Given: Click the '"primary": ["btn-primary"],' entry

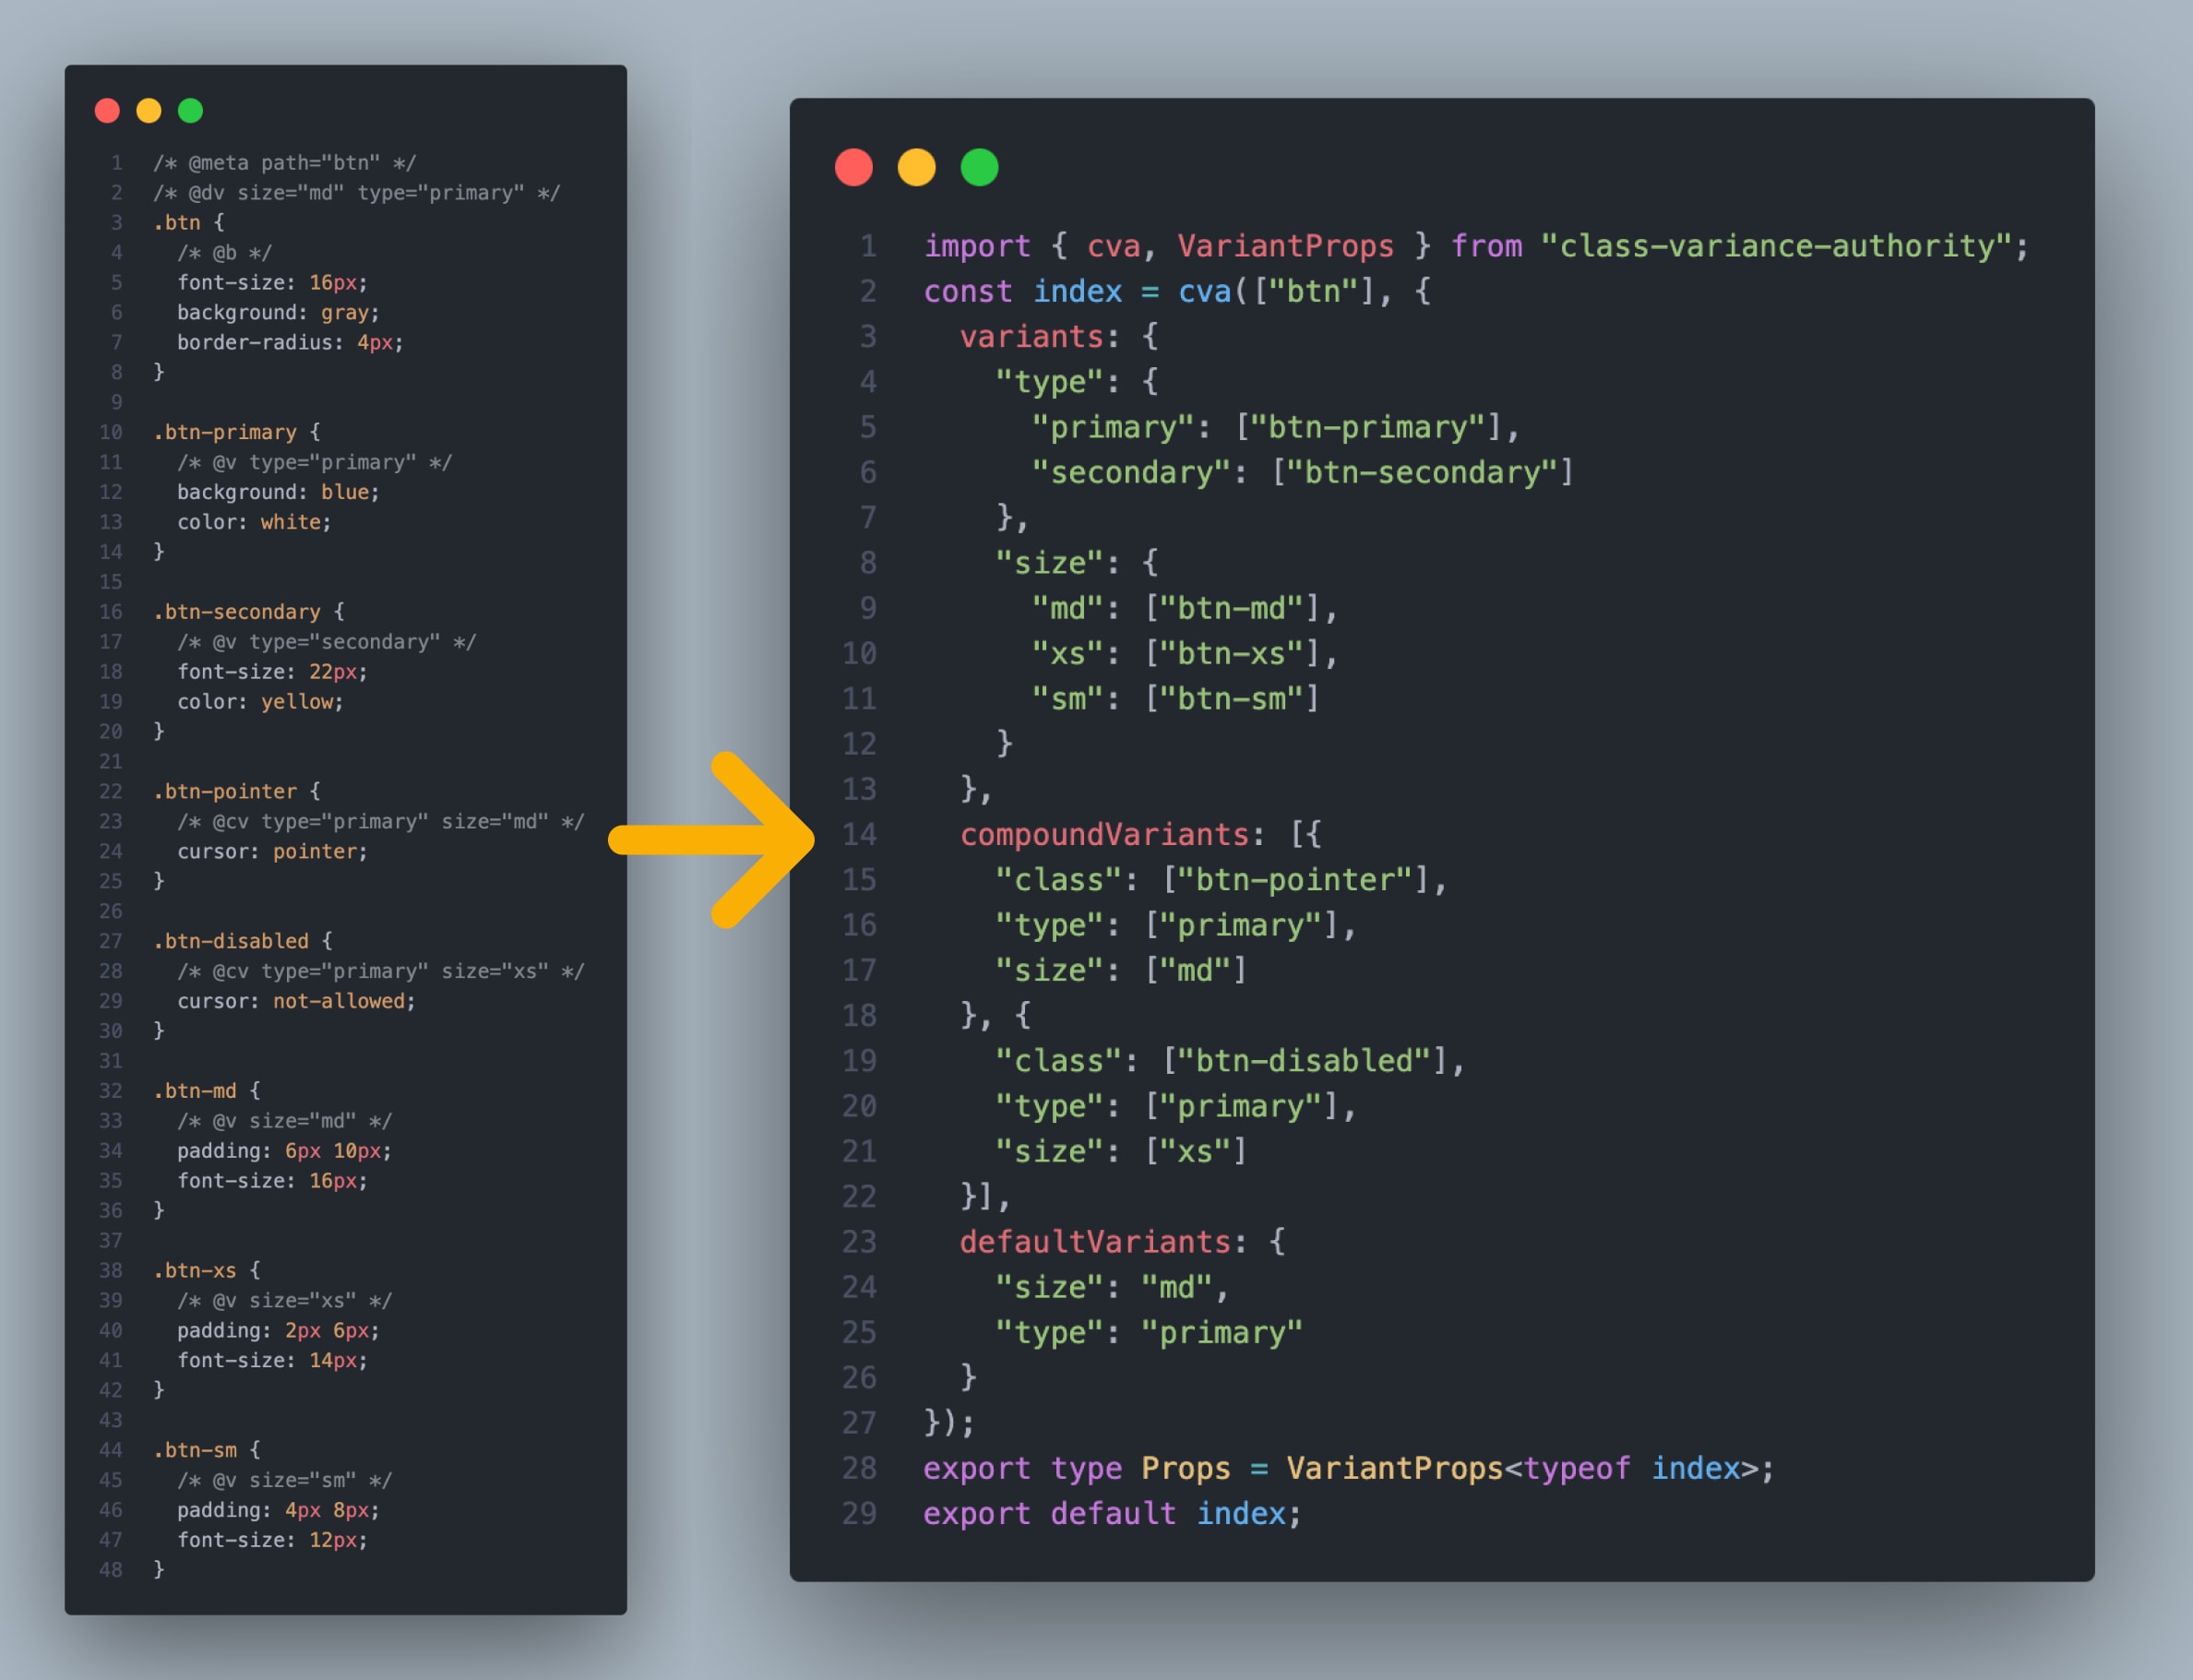Looking at the screenshot, I should 1276,427.
